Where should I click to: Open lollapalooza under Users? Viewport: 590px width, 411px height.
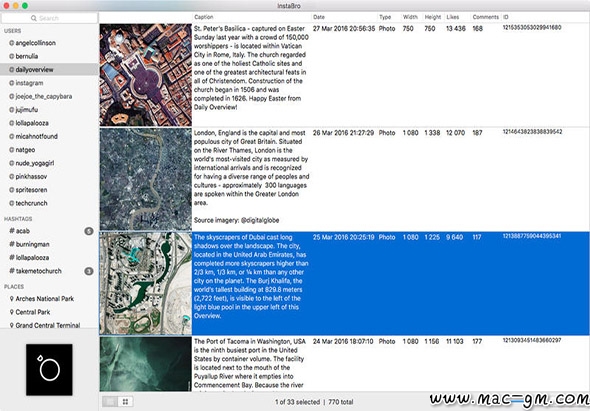coord(32,123)
